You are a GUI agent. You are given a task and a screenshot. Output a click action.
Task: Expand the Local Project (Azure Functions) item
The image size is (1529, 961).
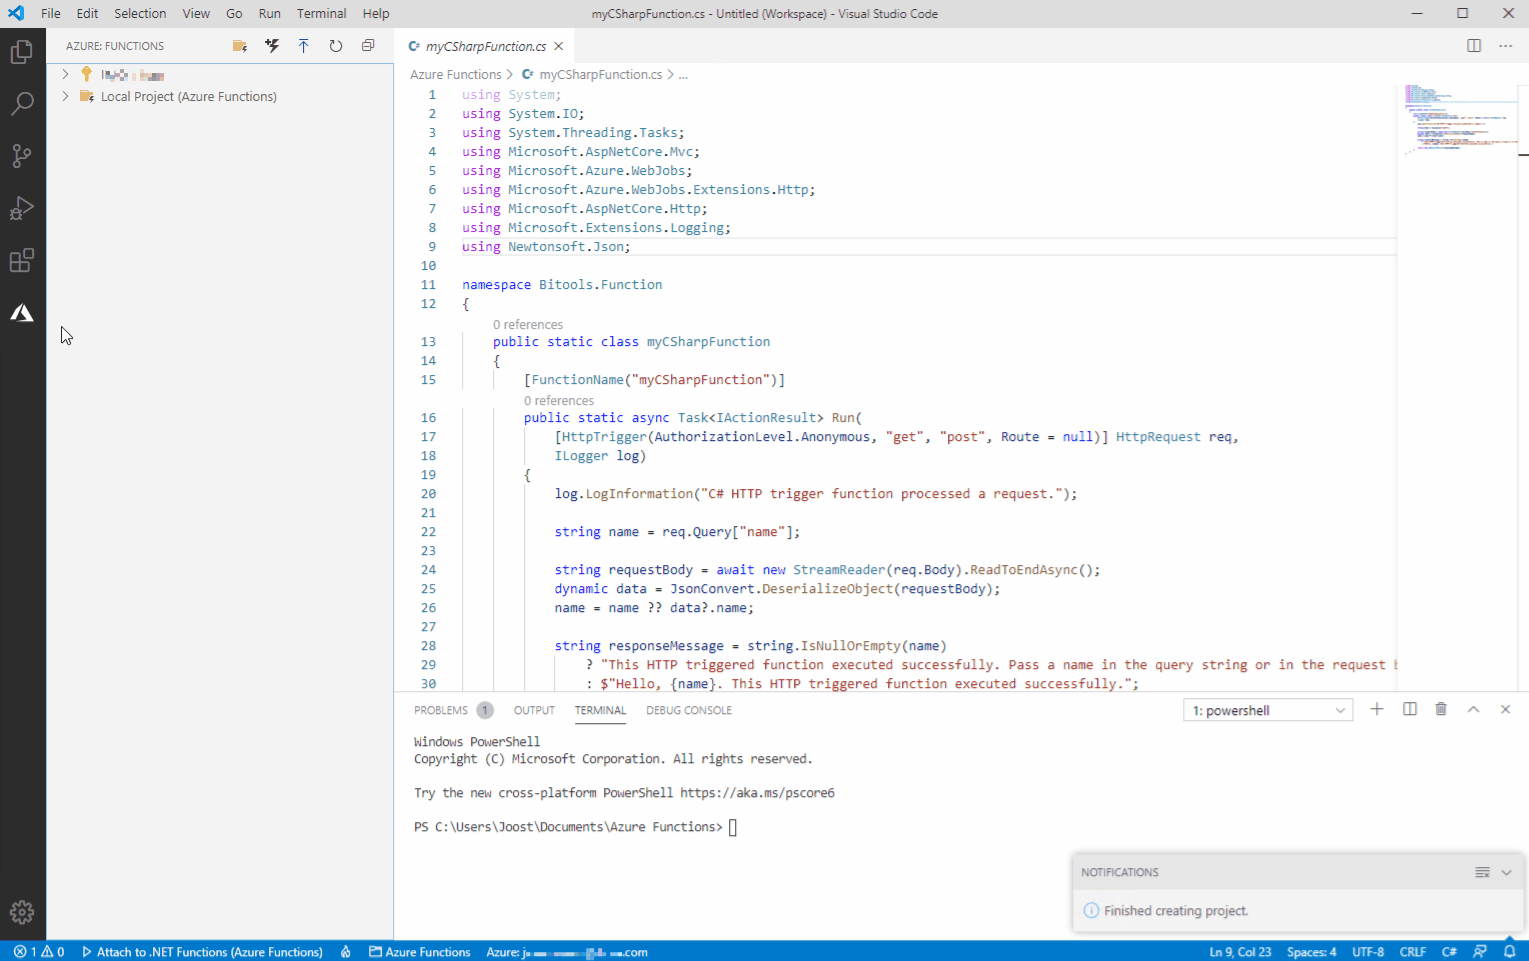point(65,96)
